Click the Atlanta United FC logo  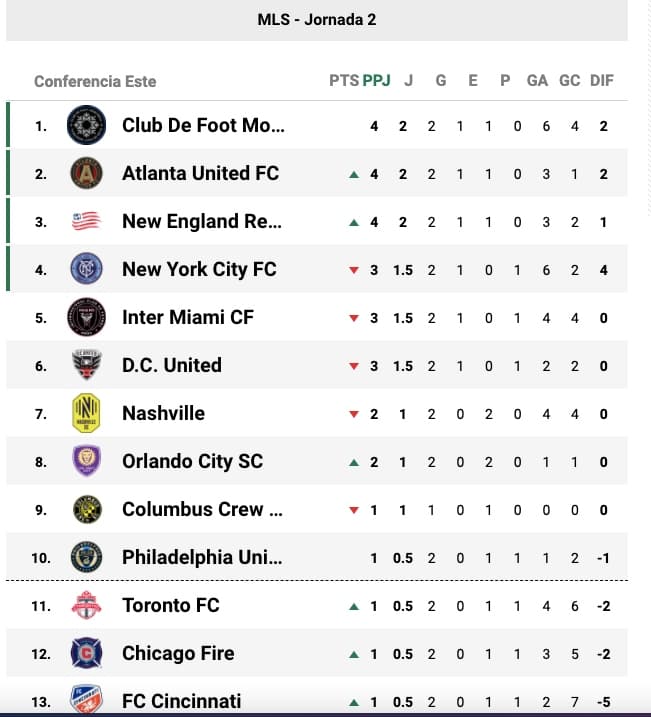tap(86, 174)
